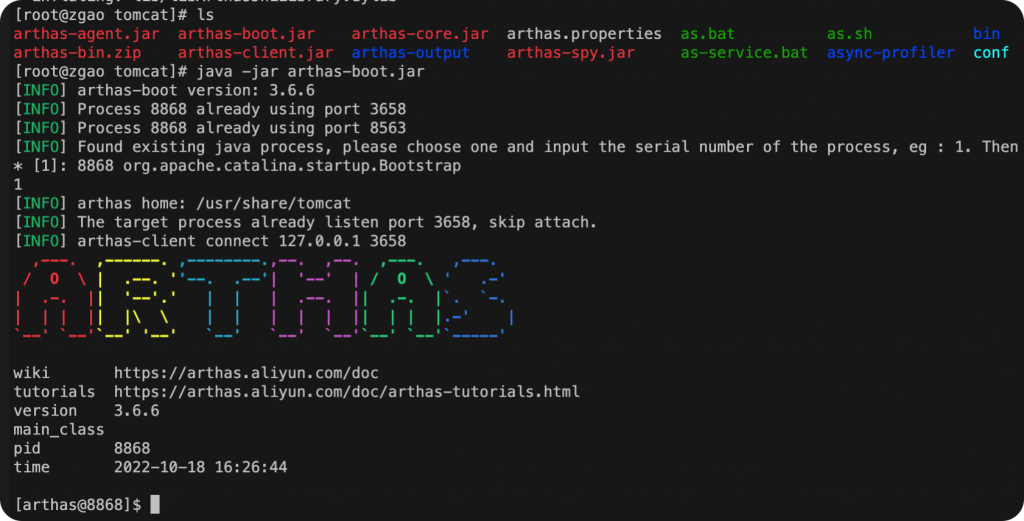Select the arthas-bin.zip file name
The width and height of the screenshot is (1024, 521).
coord(77,52)
